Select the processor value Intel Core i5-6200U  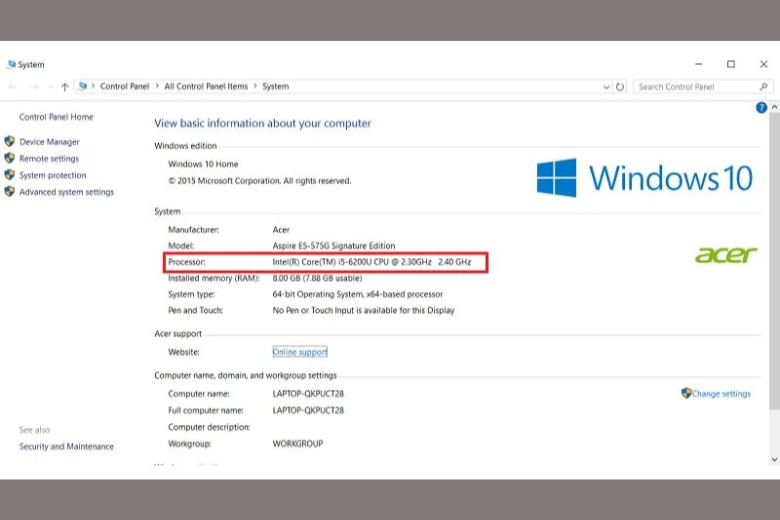372,262
